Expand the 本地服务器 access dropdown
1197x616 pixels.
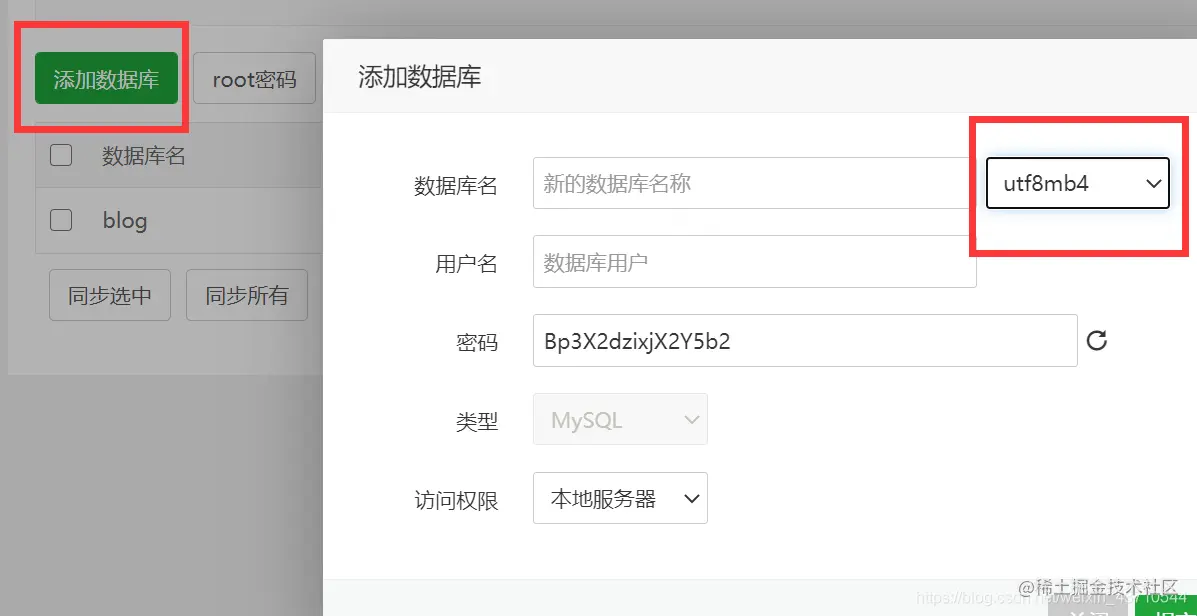(x=620, y=498)
